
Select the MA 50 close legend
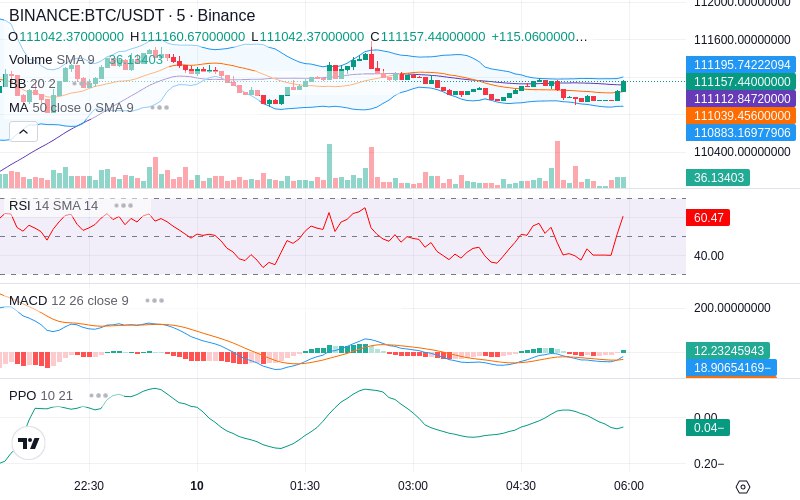point(71,108)
